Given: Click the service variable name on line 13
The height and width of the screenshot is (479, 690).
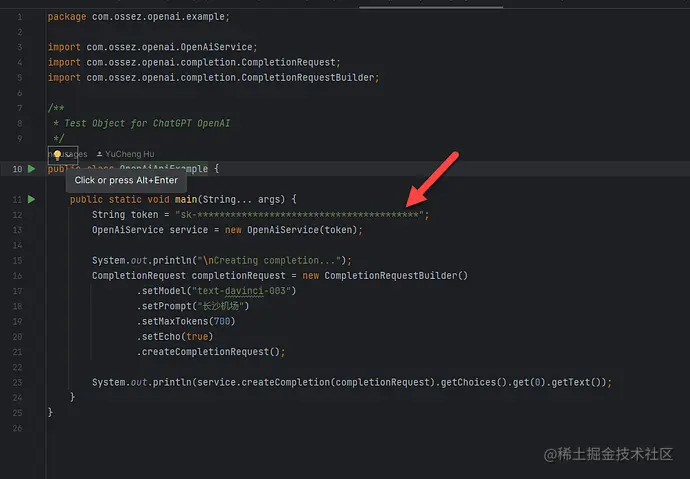Looking at the screenshot, I should (x=189, y=230).
